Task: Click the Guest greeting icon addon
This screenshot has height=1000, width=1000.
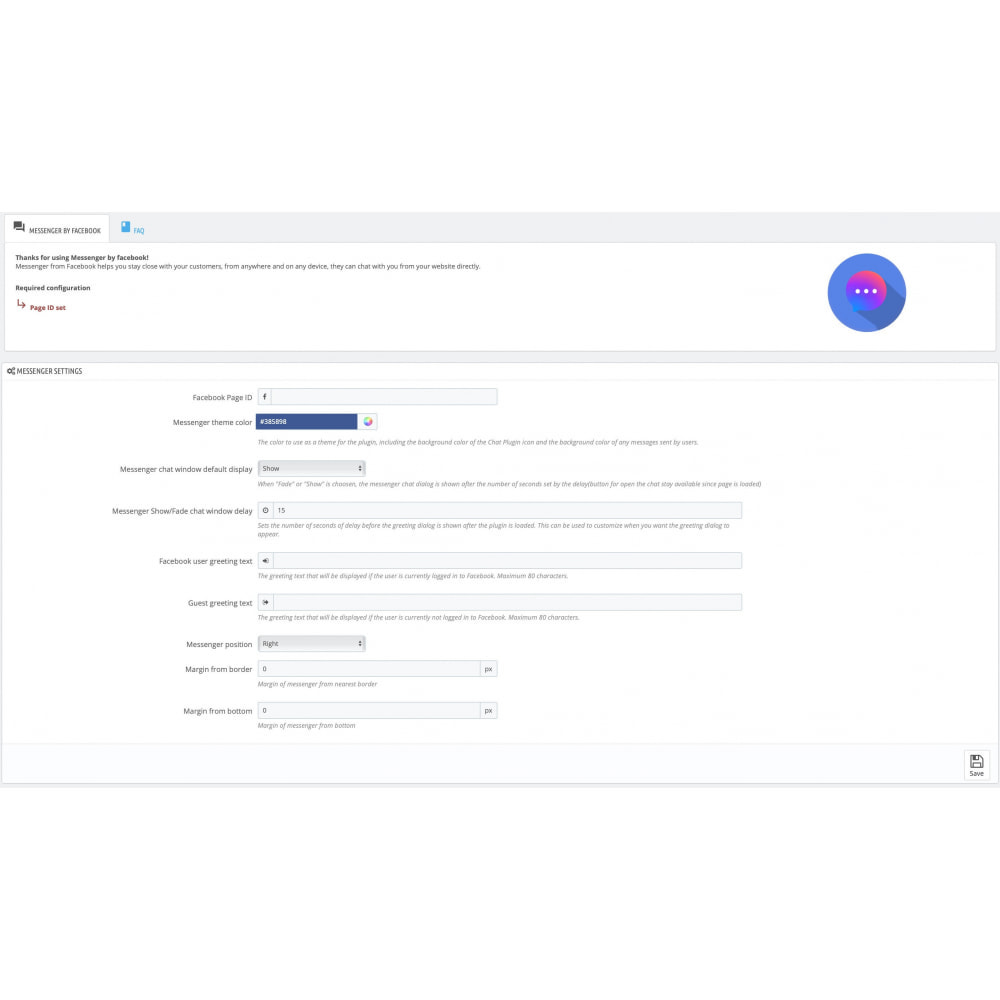Action: click(x=266, y=603)
